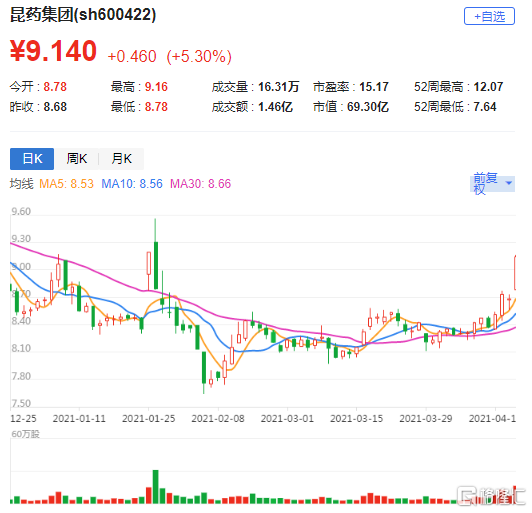Select the tall green candlestick near 2021-01-25
This screenshot has width=532, height=513.
click(156, 265)
